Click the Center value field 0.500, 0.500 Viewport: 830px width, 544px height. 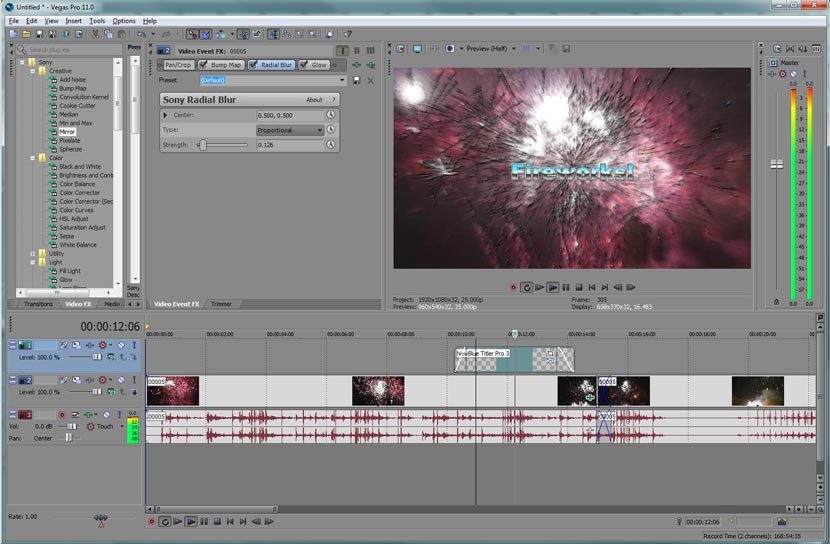pos(290,115)
